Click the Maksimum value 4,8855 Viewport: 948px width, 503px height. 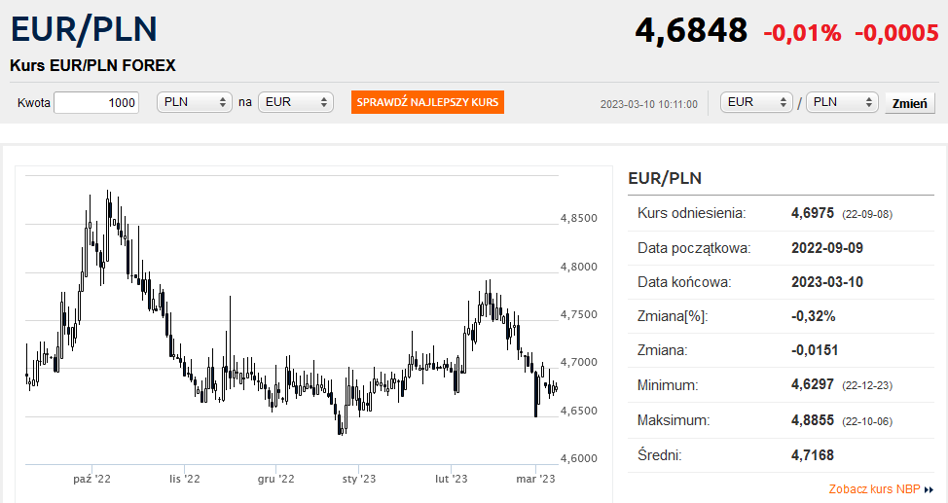pyautogui.click(x=813, y=420)
